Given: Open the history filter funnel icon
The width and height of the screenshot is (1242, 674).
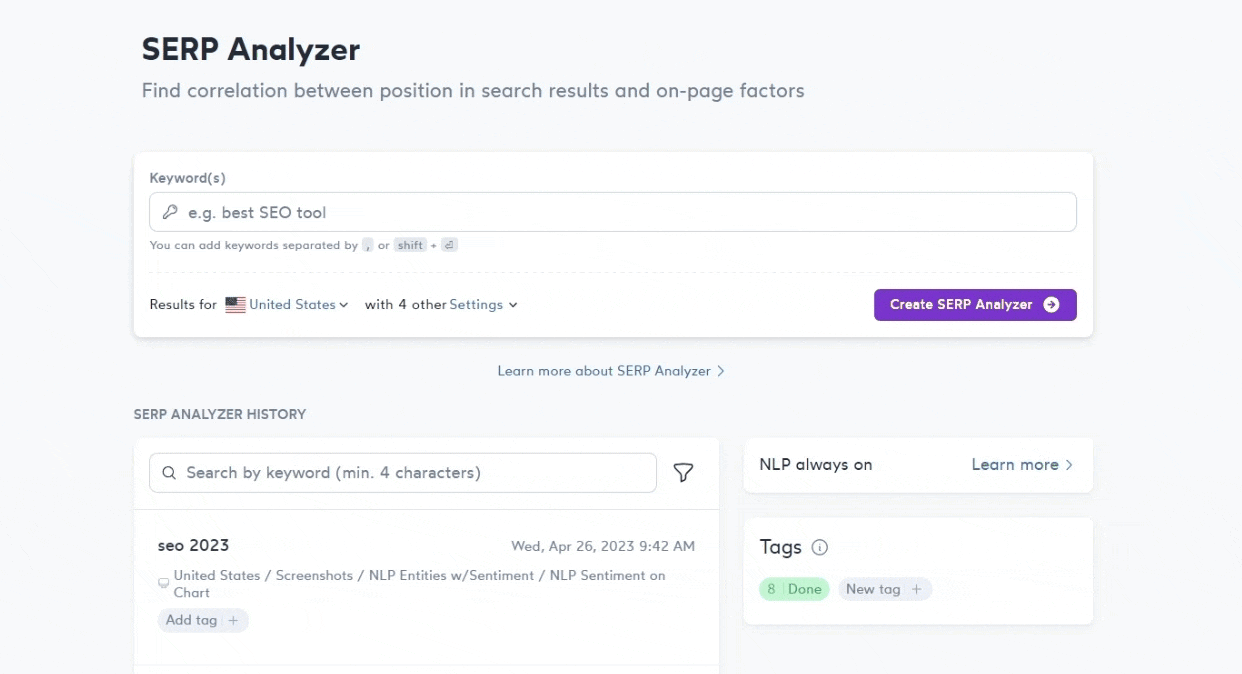Looking at the screenshot, I should [683, 473].
